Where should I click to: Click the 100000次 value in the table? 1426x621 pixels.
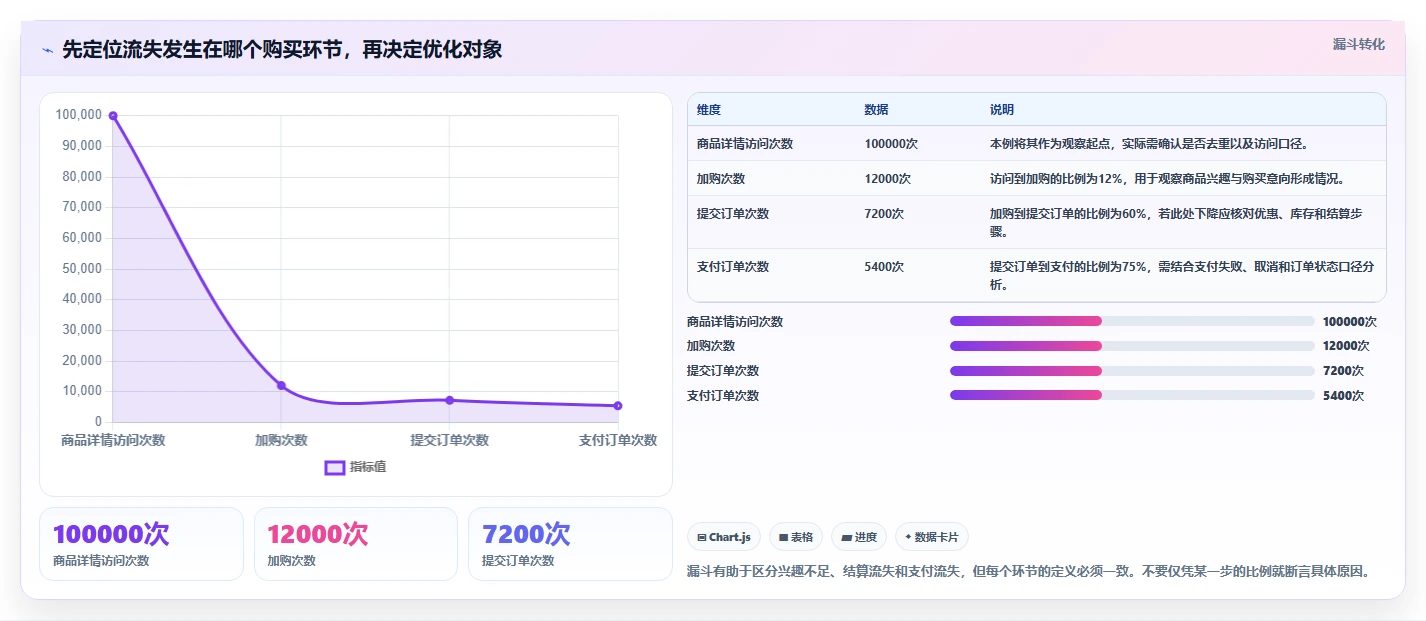pyautogui.click(x=891, y=143)
